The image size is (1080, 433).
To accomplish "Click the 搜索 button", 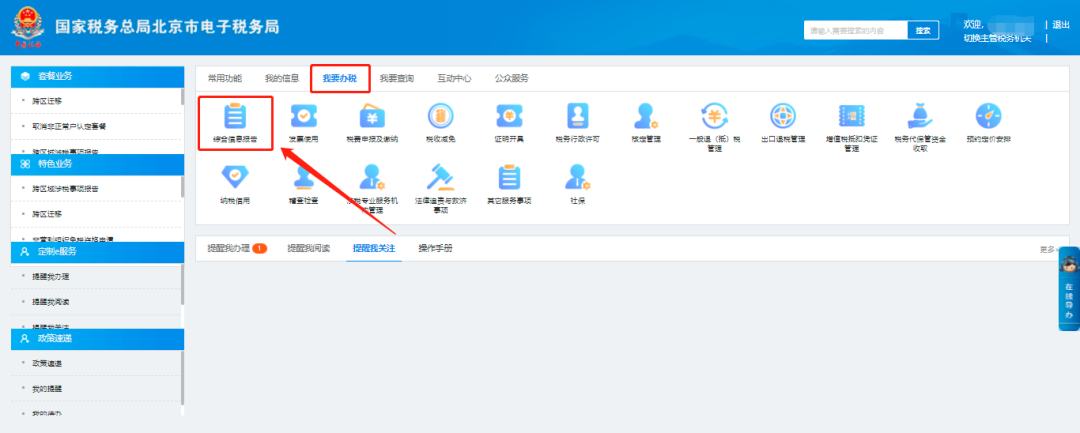I will (x=923, y=30).
